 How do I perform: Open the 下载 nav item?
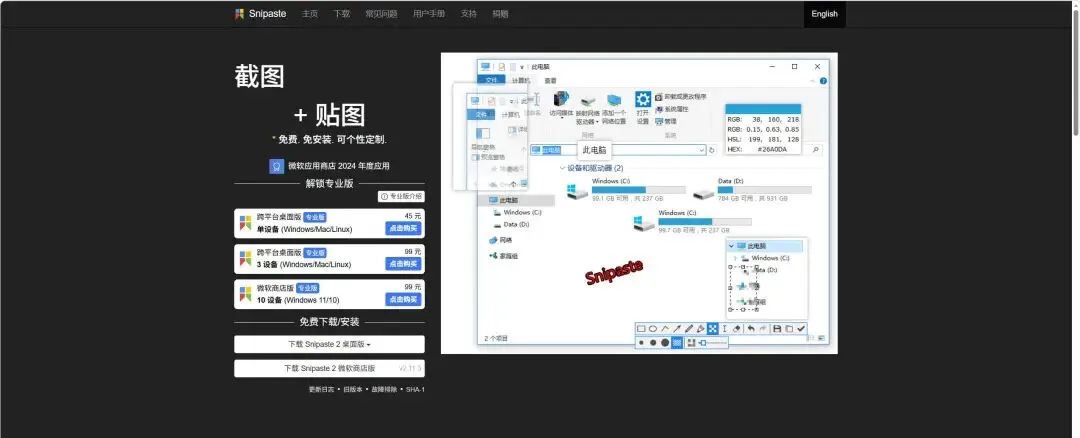[342, 14]
